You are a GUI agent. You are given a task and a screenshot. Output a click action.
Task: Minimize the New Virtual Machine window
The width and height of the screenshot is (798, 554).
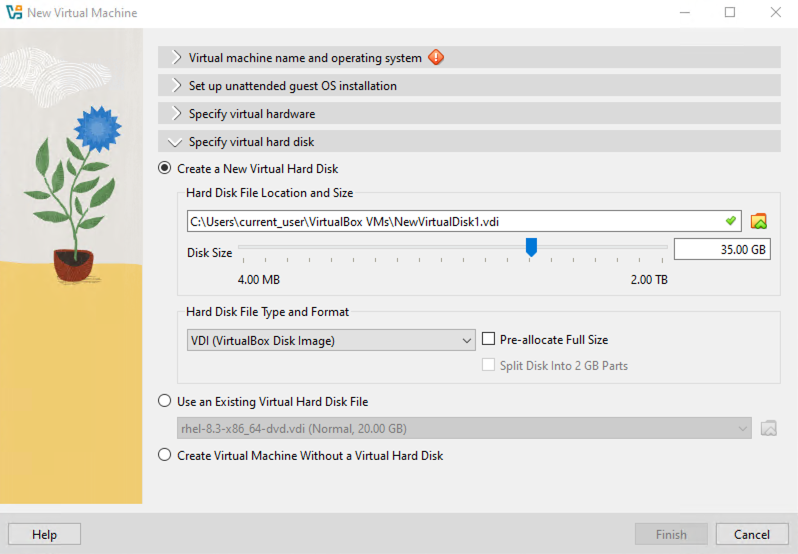(685, 12)
